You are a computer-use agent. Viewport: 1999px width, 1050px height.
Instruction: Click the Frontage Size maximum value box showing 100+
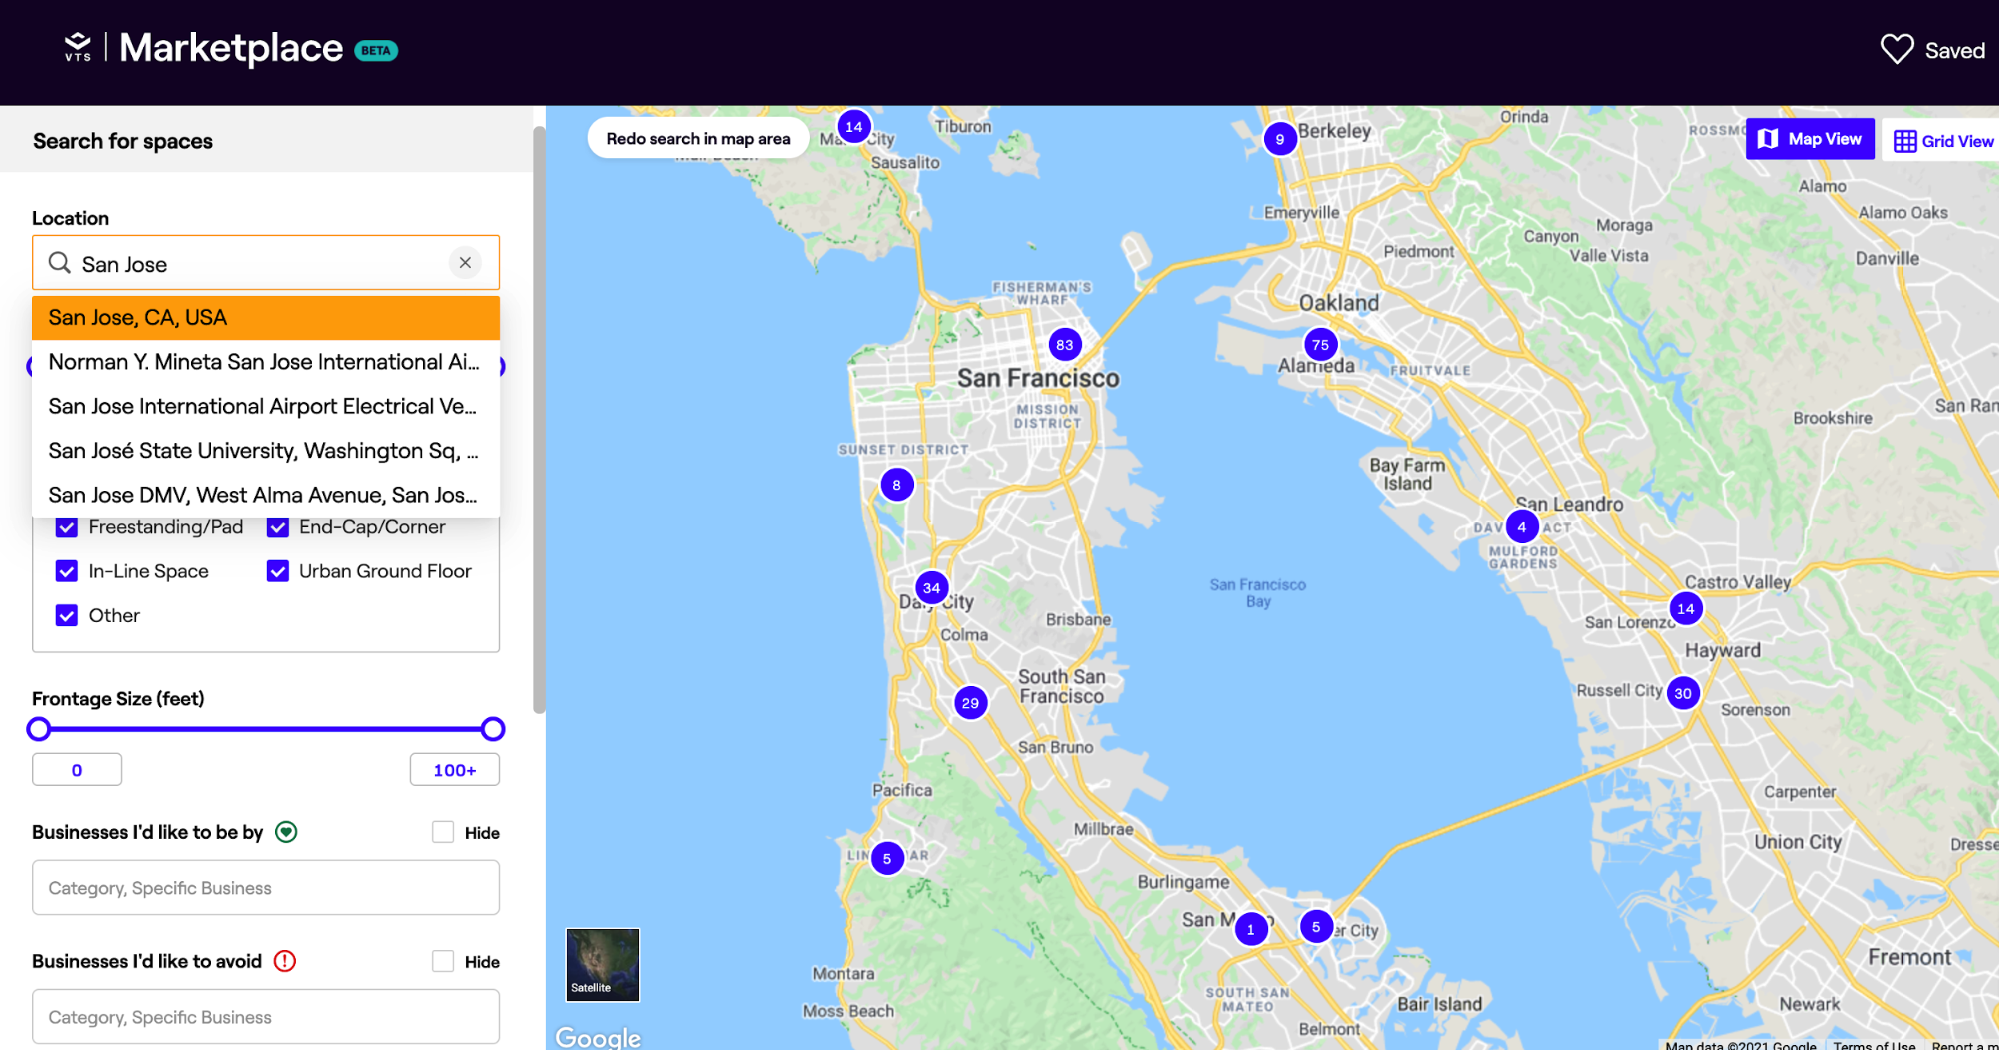pos(455,770)
